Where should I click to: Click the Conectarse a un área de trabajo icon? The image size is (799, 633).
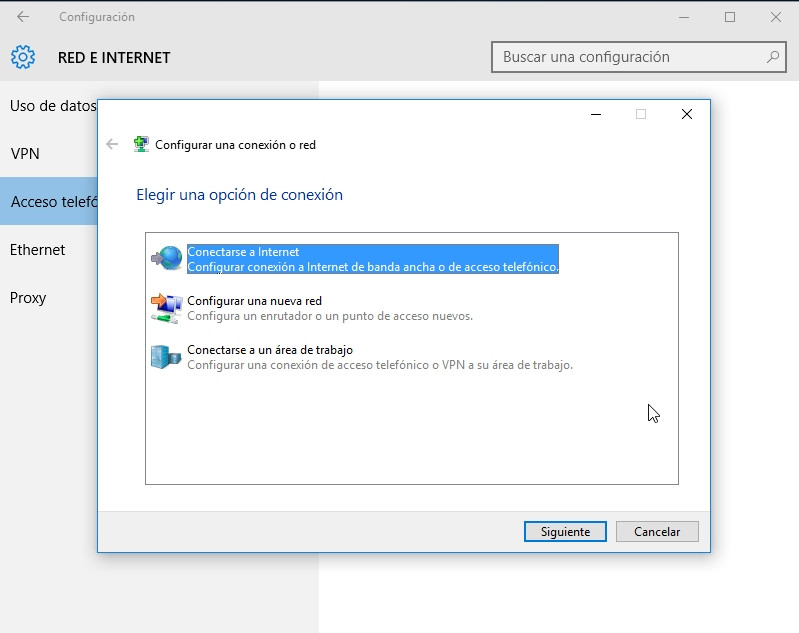tap(166, 356)
